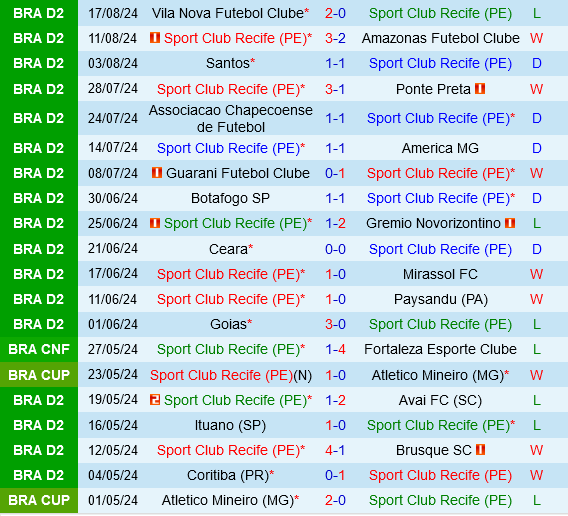
Task: Click the red card icon beside Ponte Preta
Action: [480, 88]
